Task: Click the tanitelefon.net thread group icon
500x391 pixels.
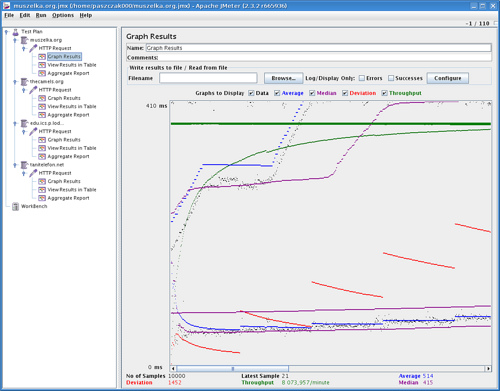Action: pos(24,165)
